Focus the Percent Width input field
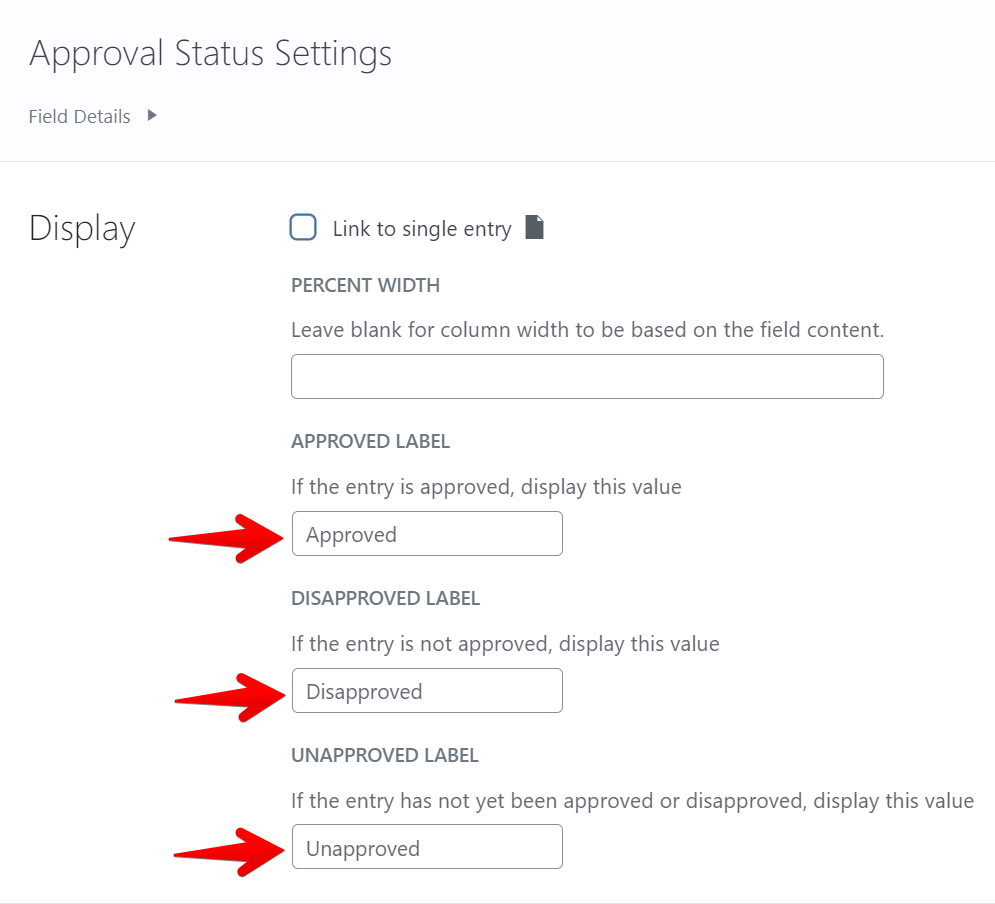The width and height of the screenshot is (995, 904). [587, 377]
